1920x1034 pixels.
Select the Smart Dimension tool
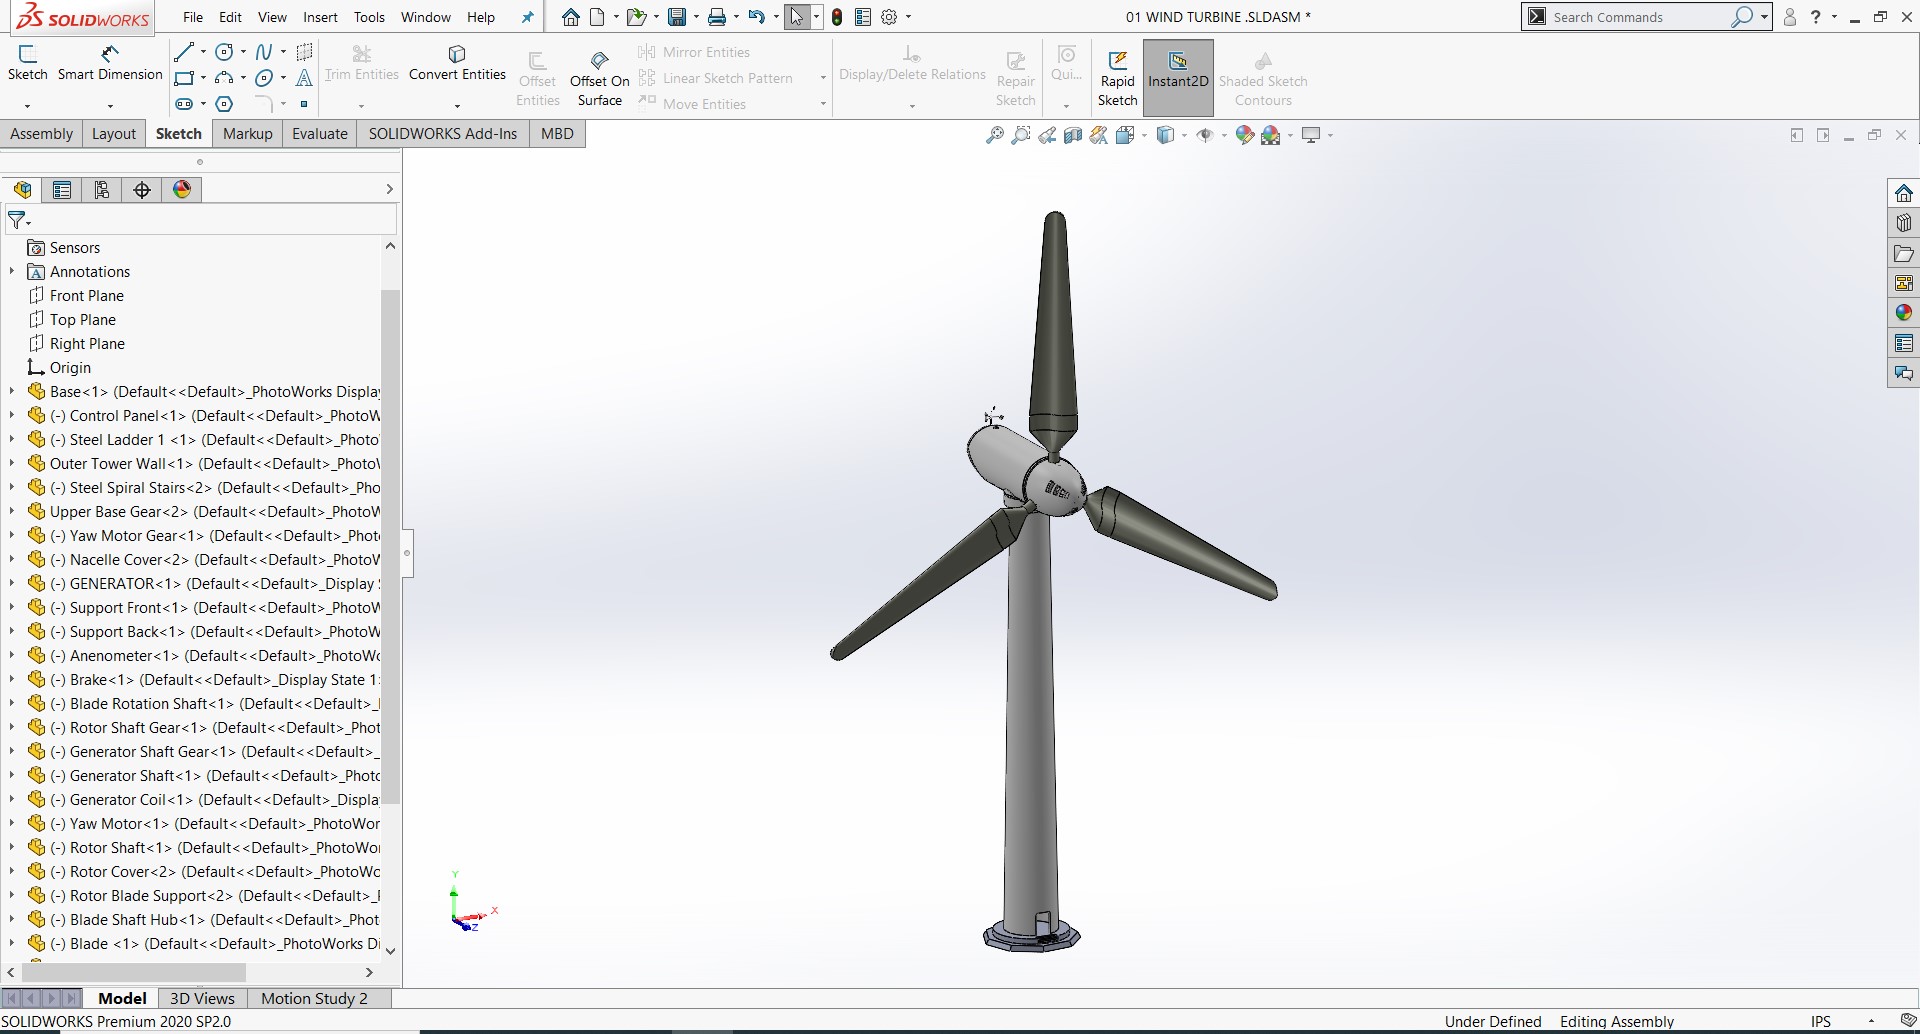click(x=110, y=63)
